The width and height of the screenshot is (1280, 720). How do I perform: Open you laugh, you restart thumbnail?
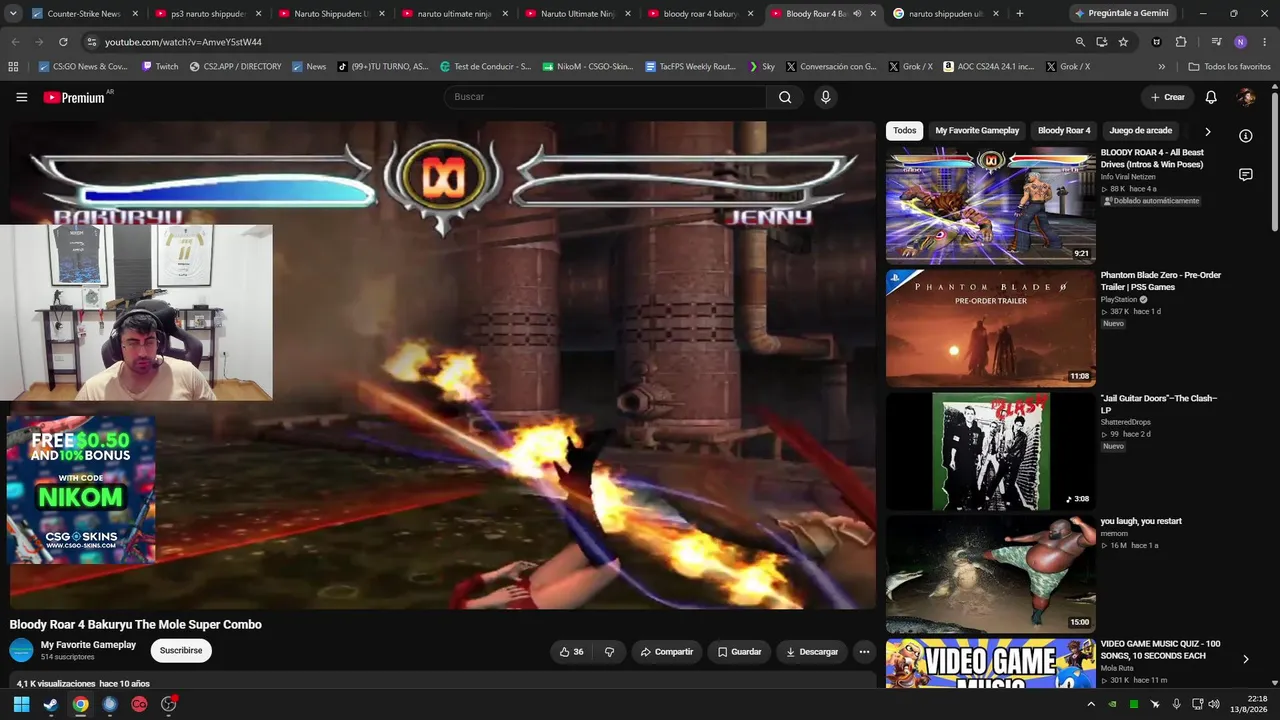pos(991,574)
